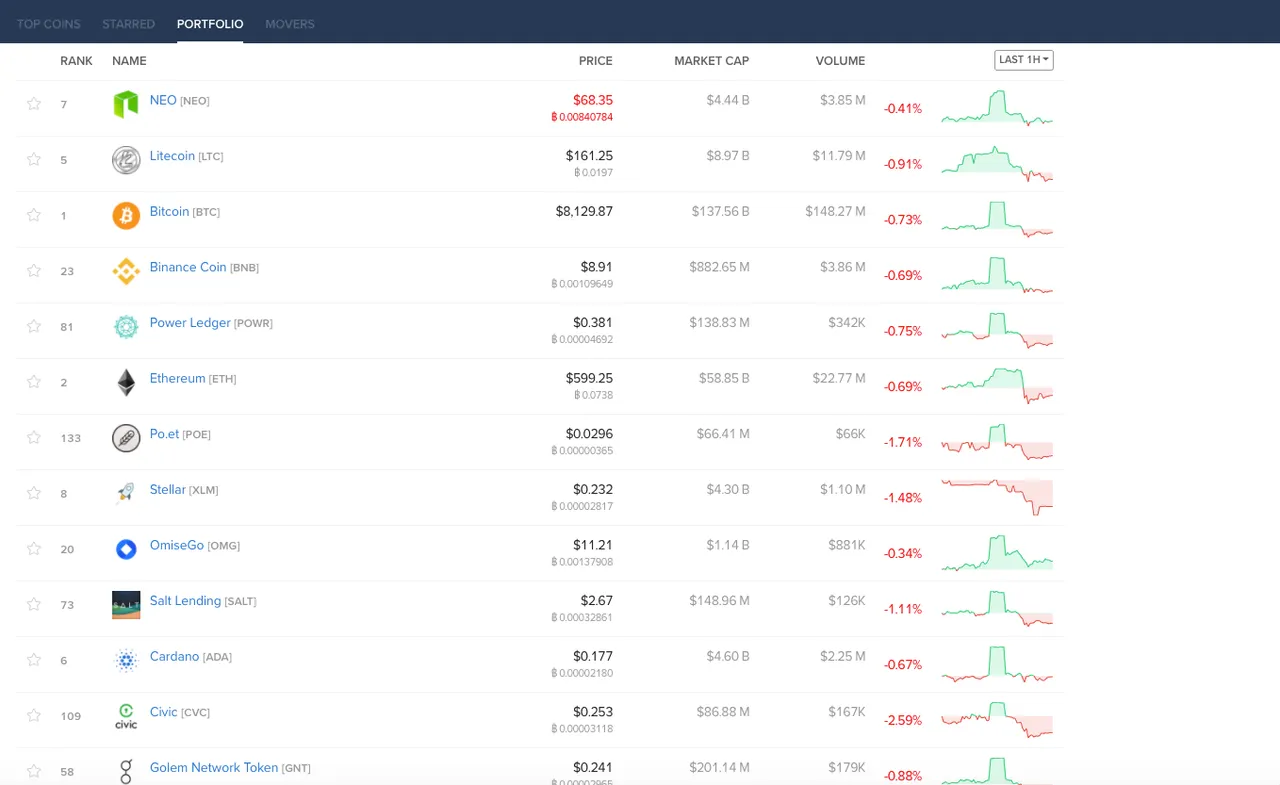Open the OmiseGo coin link
Viewport: 1280px width, 785px height.
click(177, 545)
